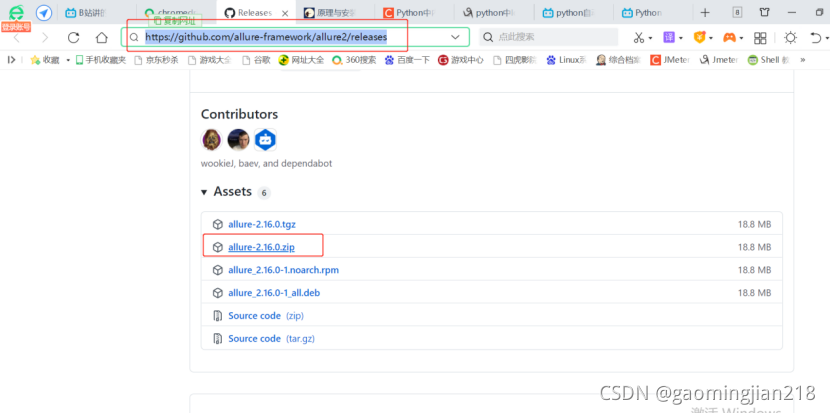Image resolution: width=830 pixels, height=414 pixels.
Task: Download allure-2.16.0.zip
Action: pyautogui.click(x=261, y=247)
